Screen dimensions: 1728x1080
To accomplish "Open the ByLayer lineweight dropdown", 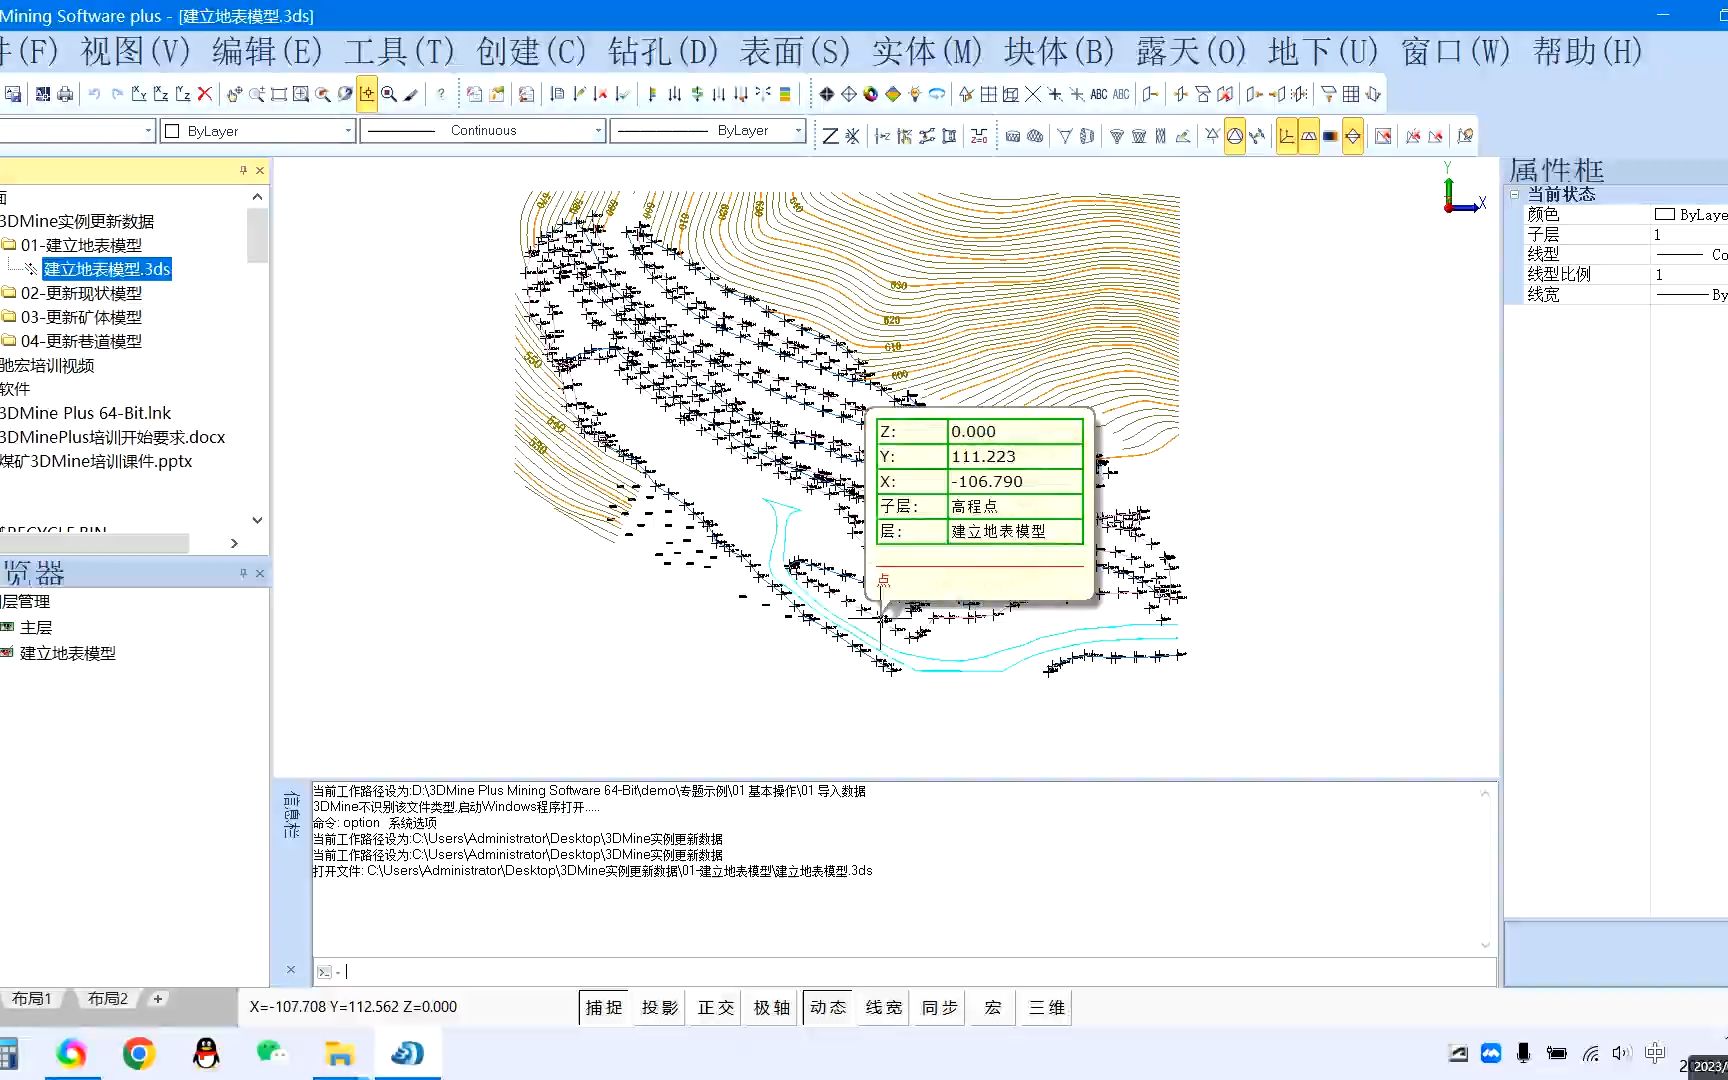I will (x=708, y=131).
